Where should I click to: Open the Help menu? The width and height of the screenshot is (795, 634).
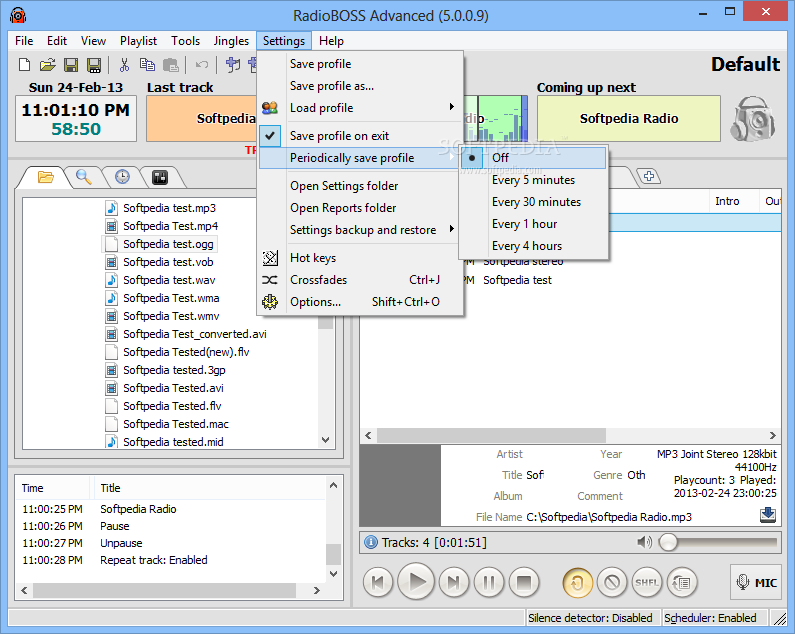pos(331,41)
